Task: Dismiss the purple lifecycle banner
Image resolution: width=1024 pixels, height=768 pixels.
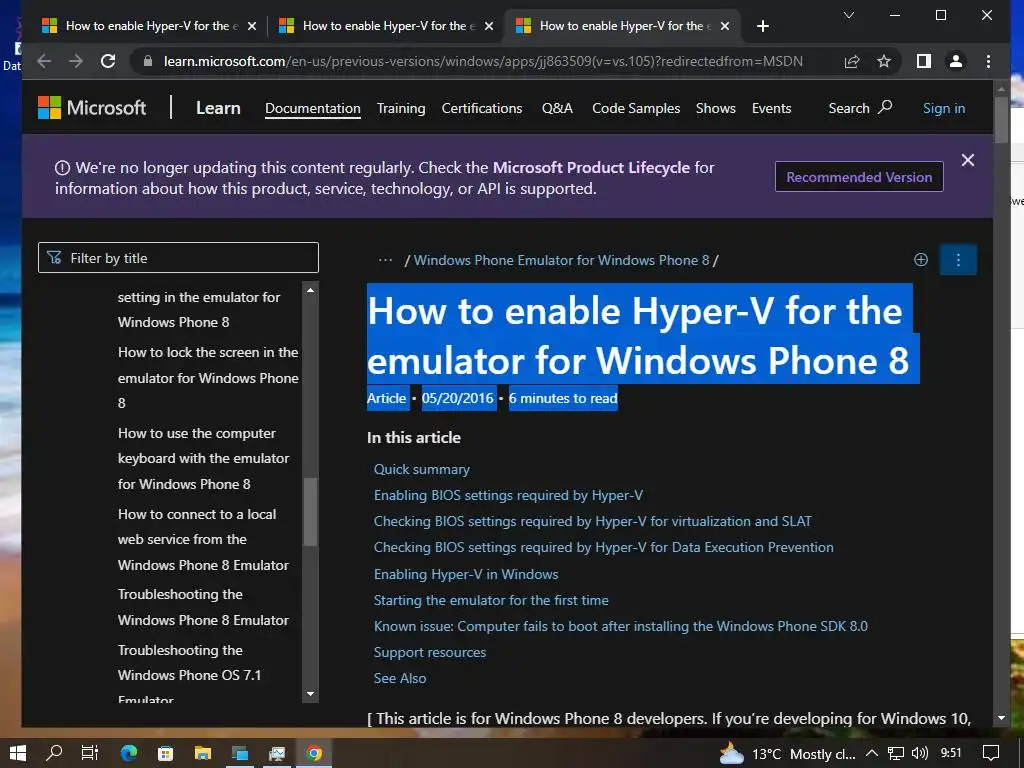Action: pyautogui.click(x=968, y=160)
